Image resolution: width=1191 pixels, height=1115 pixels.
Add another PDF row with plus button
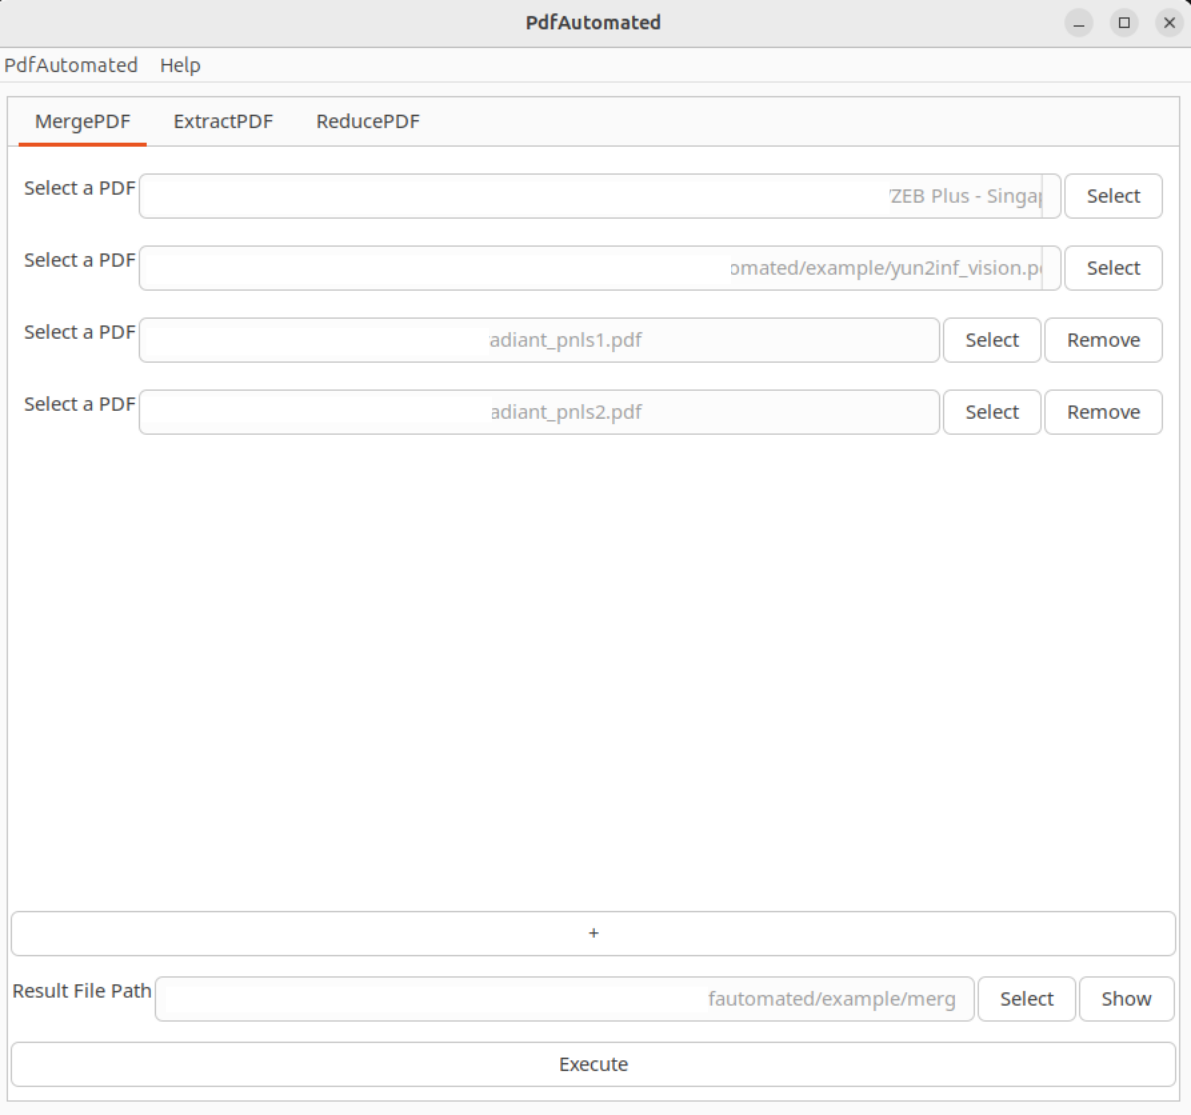pos(593,933)
